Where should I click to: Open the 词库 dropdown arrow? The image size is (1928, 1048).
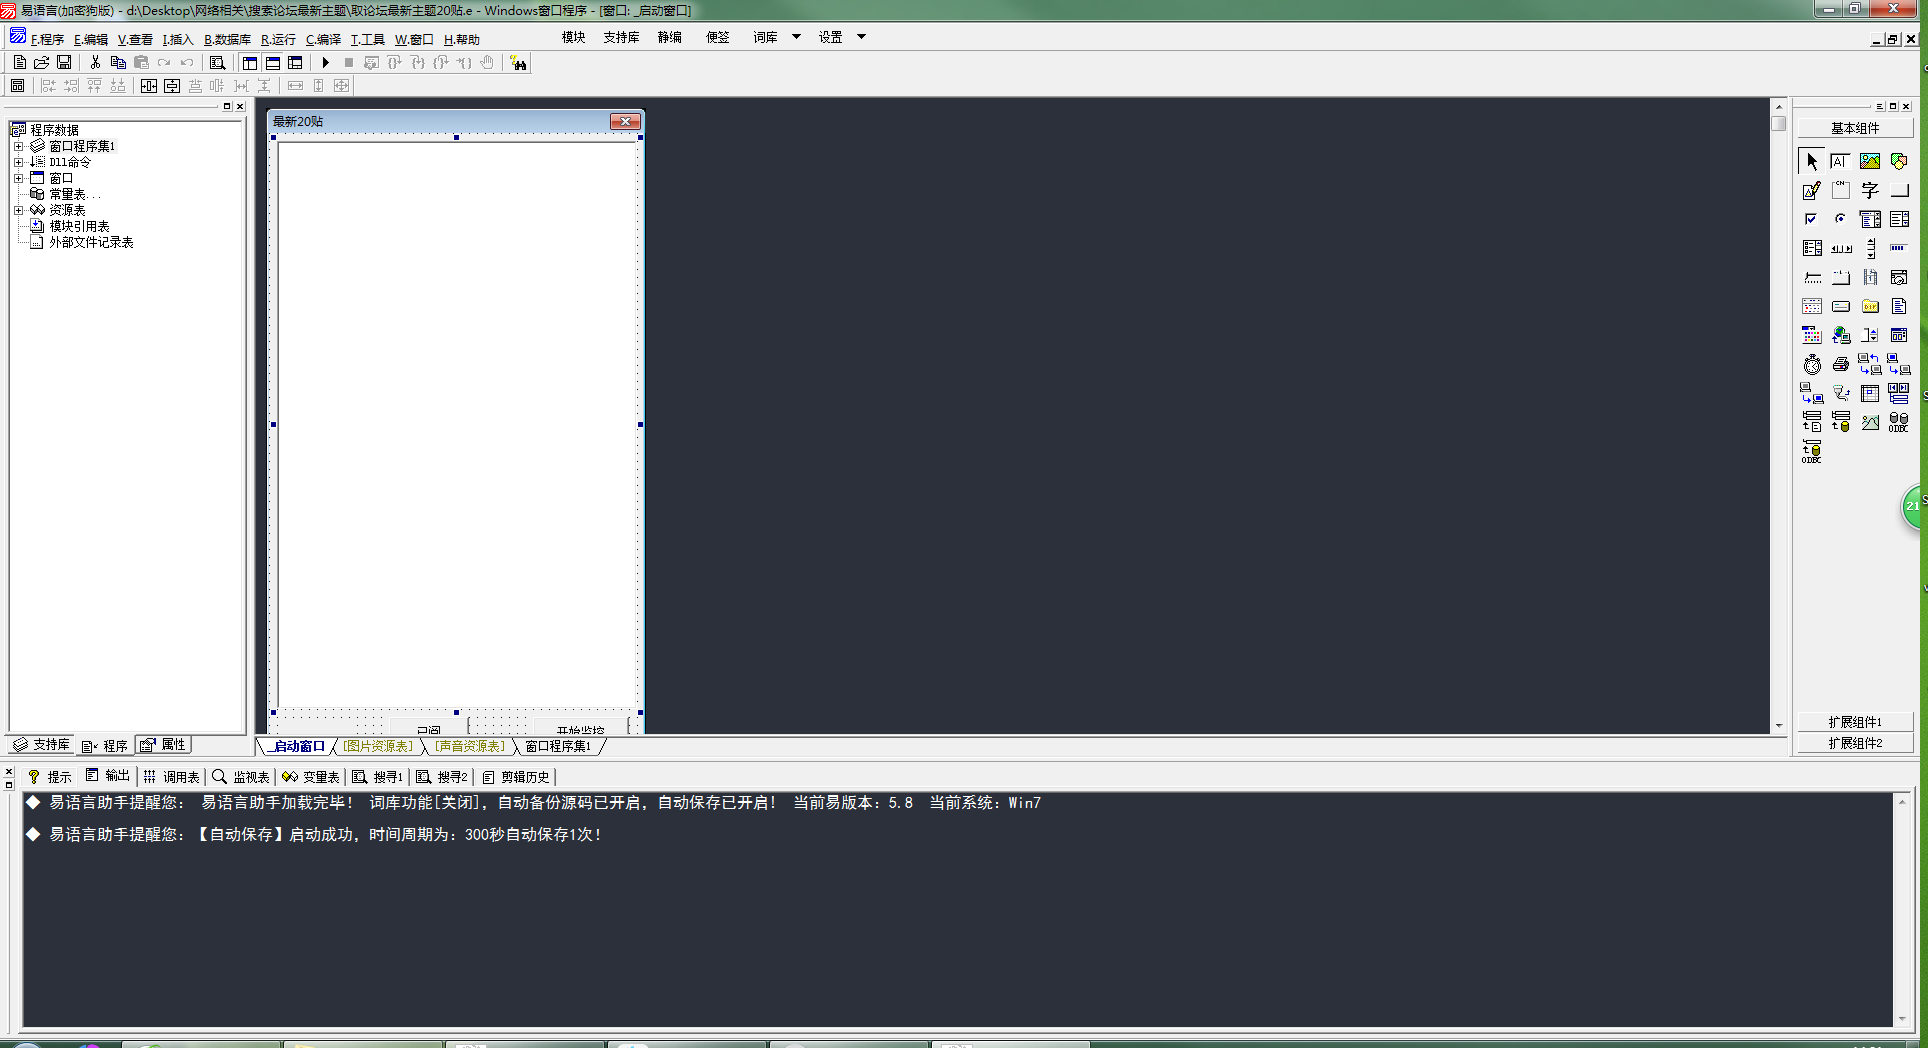click(796, 37)
